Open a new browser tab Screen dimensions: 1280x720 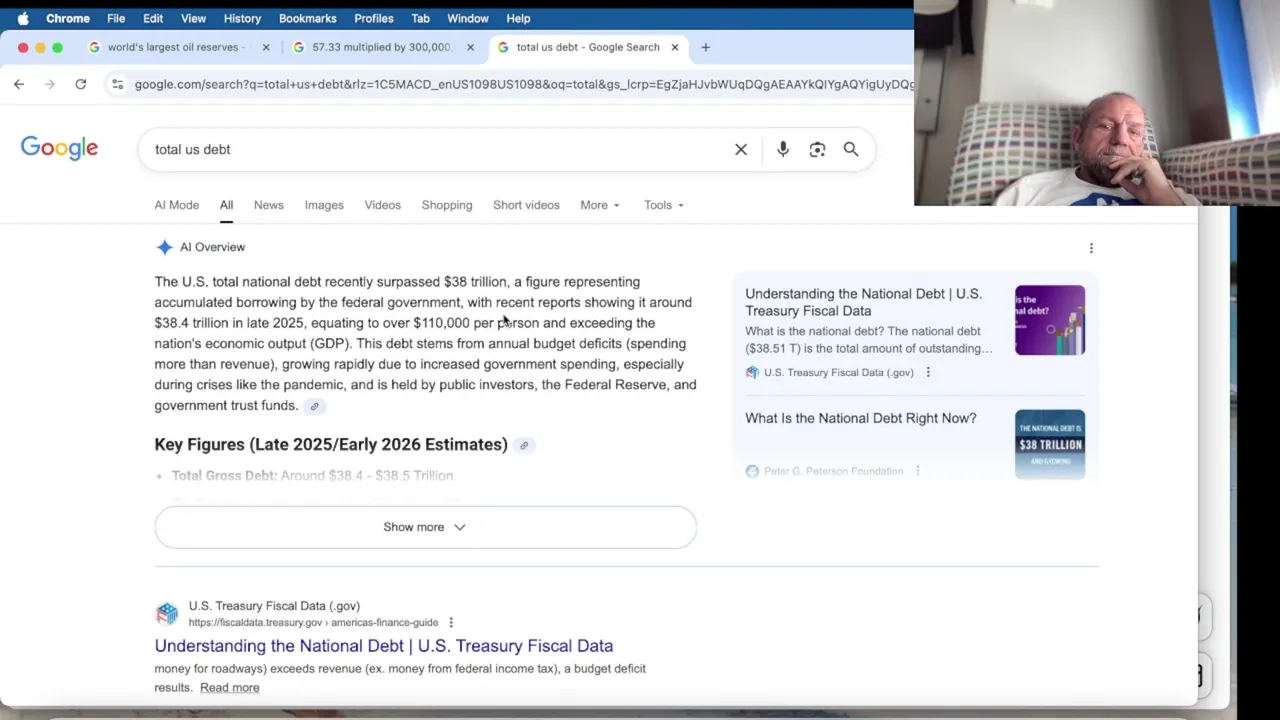pyautogui.click(x=705, y=47)
